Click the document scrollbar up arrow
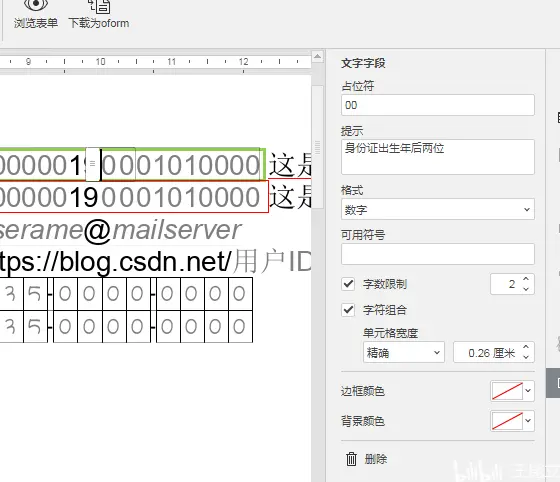This screenshot has height=482, width=560. [x=317, y=56]
